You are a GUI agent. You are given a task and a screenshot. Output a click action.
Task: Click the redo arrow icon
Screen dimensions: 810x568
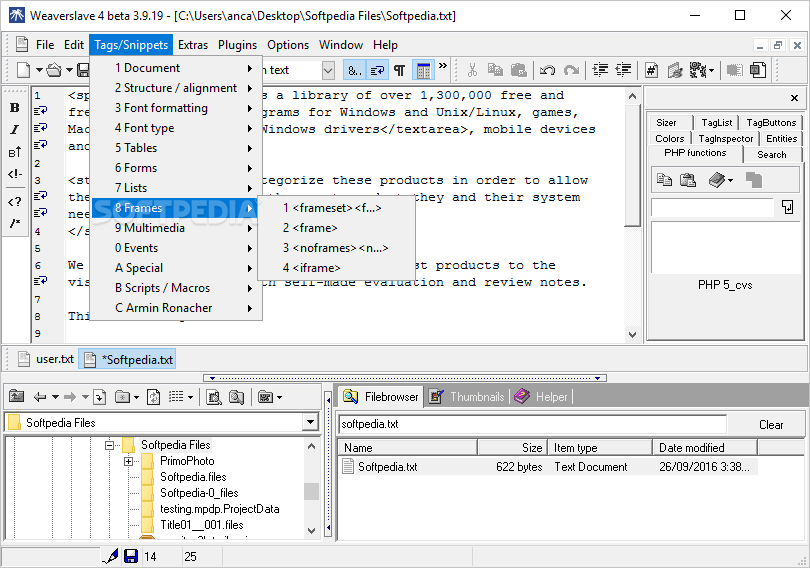[x=571, y=70]
